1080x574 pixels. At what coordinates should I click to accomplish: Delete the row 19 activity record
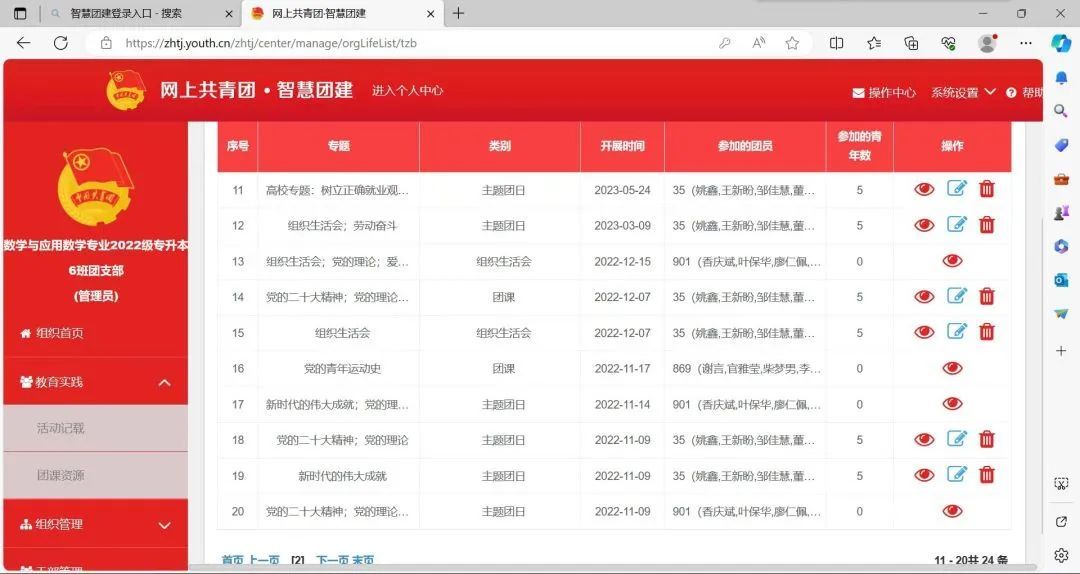(987, 475)
